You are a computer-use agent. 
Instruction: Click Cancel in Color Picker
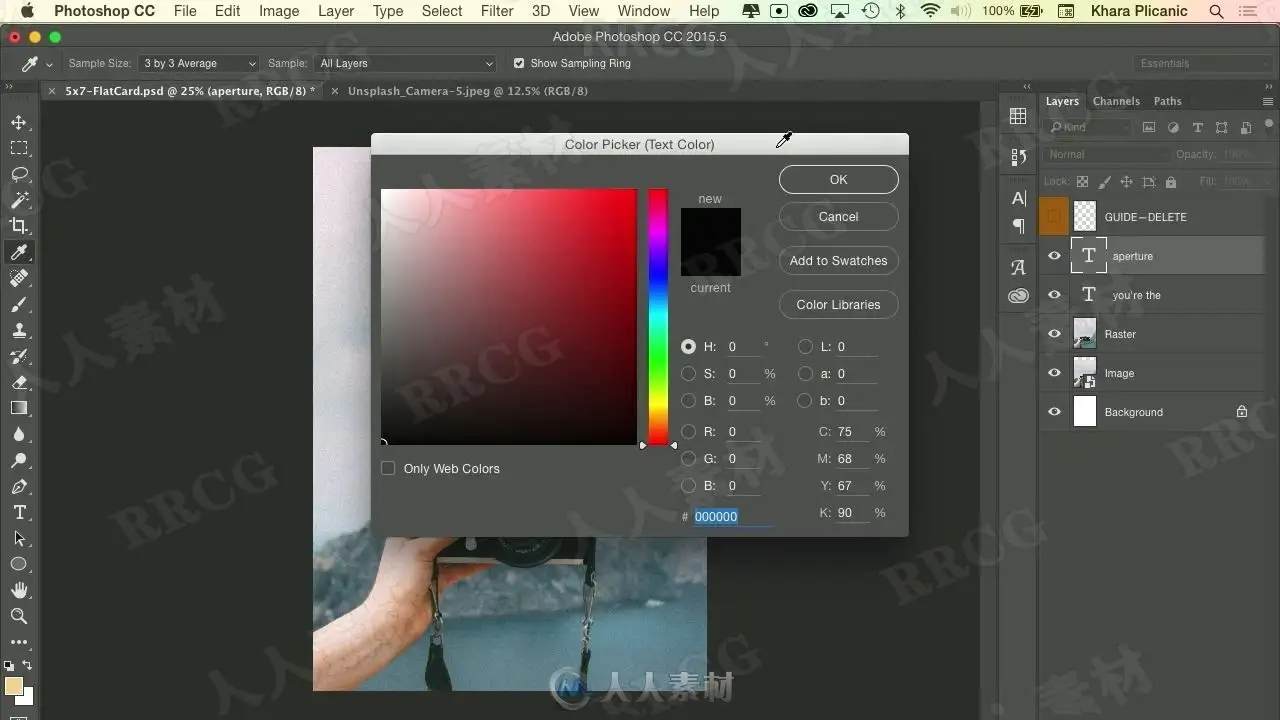[x=838, y=217]
